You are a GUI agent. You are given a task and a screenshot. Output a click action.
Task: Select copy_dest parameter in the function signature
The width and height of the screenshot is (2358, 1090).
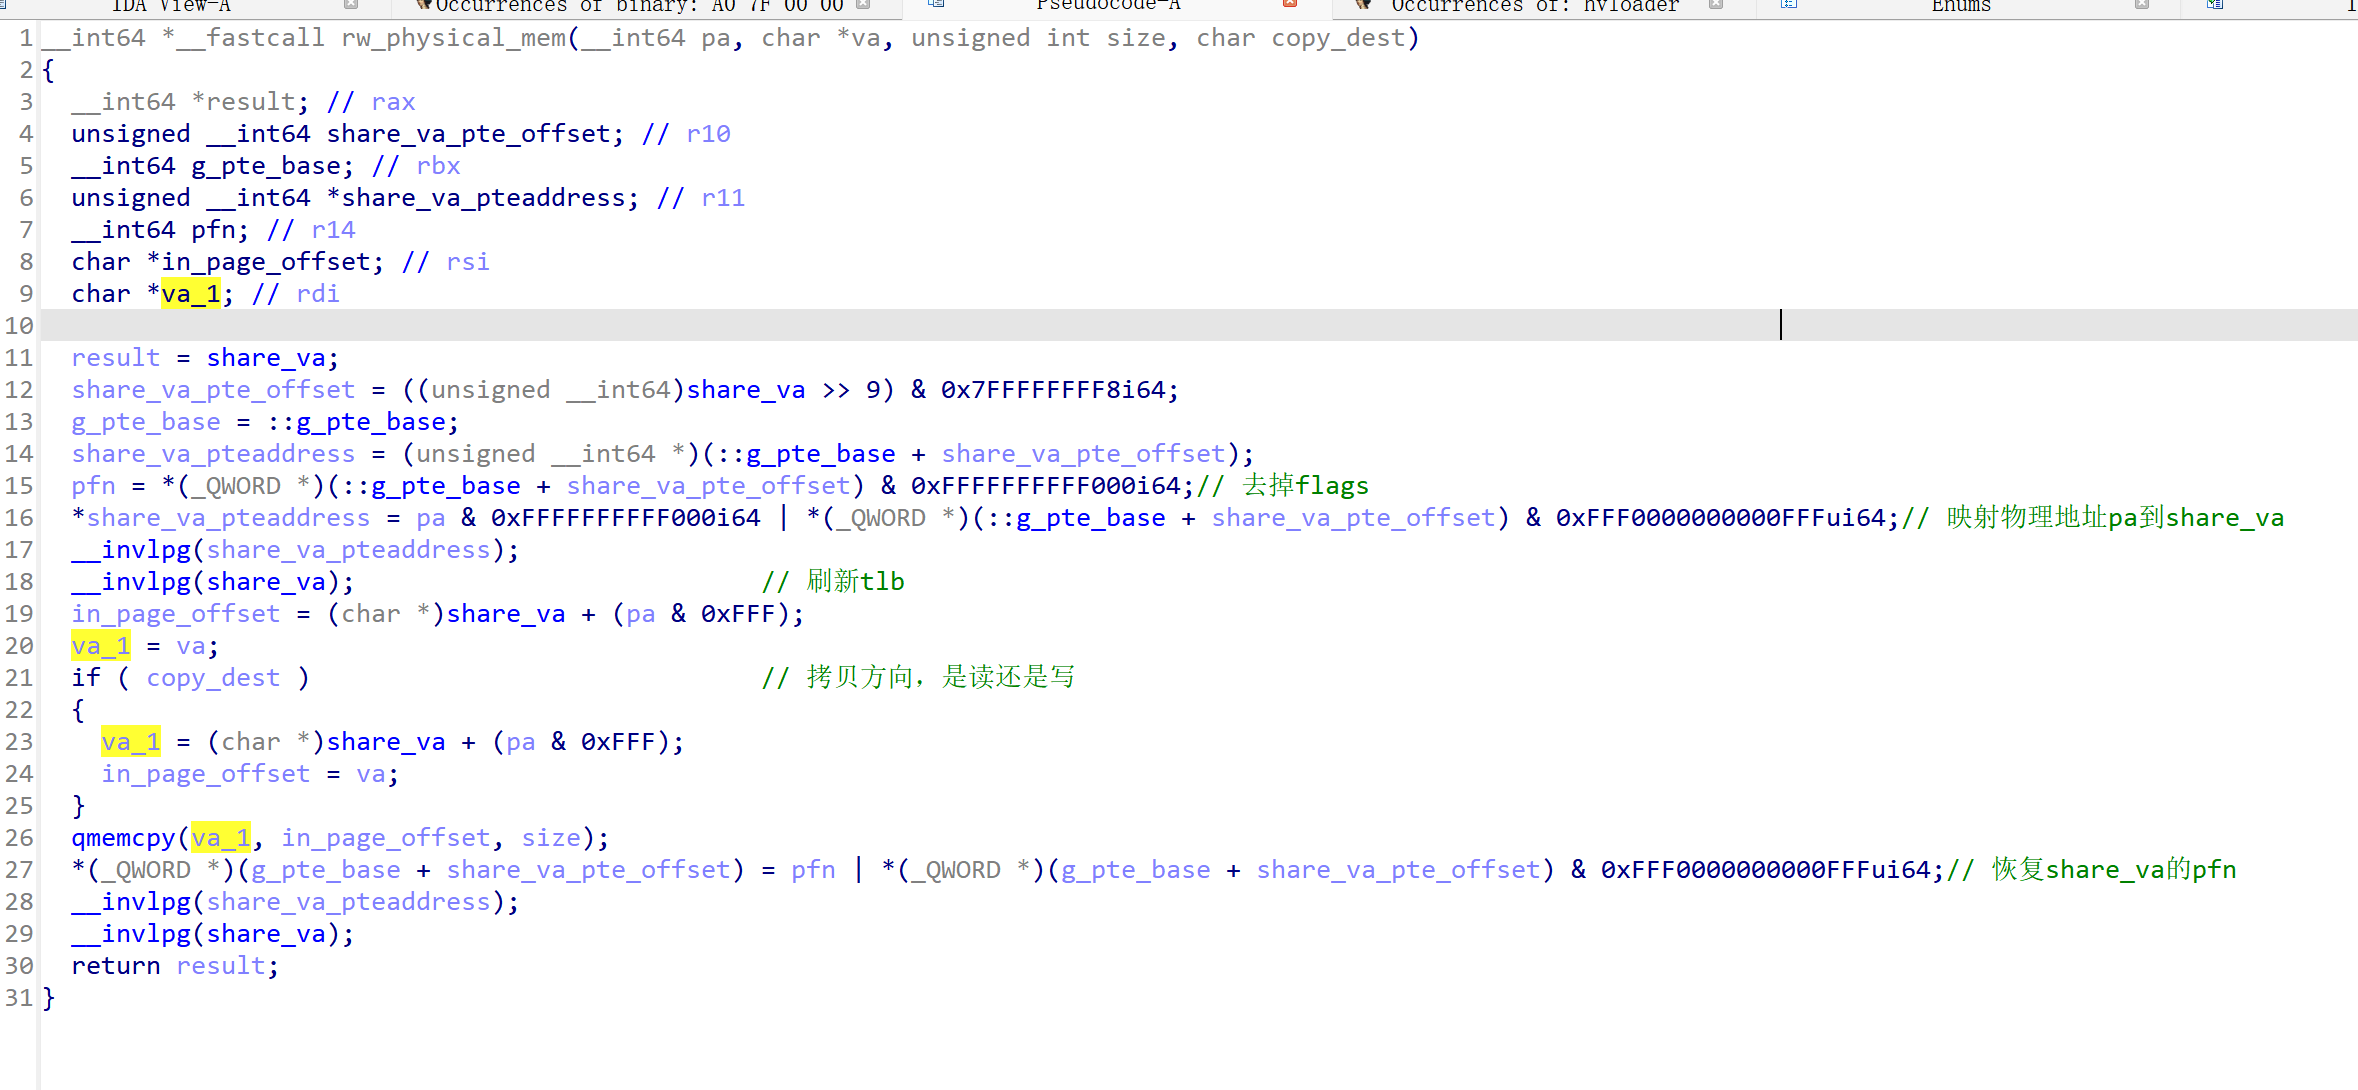point(1337,38)
